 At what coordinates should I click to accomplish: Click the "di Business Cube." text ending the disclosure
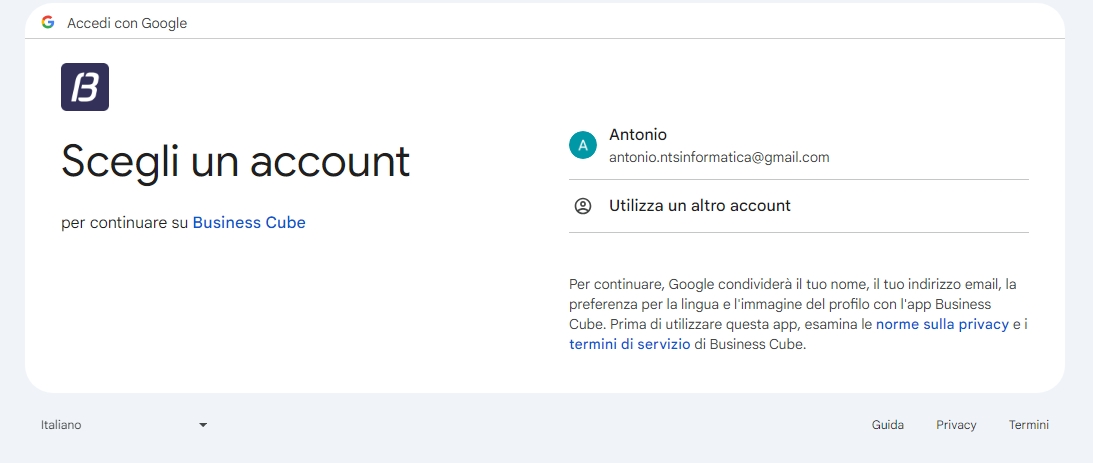click(x=750, y=344)
